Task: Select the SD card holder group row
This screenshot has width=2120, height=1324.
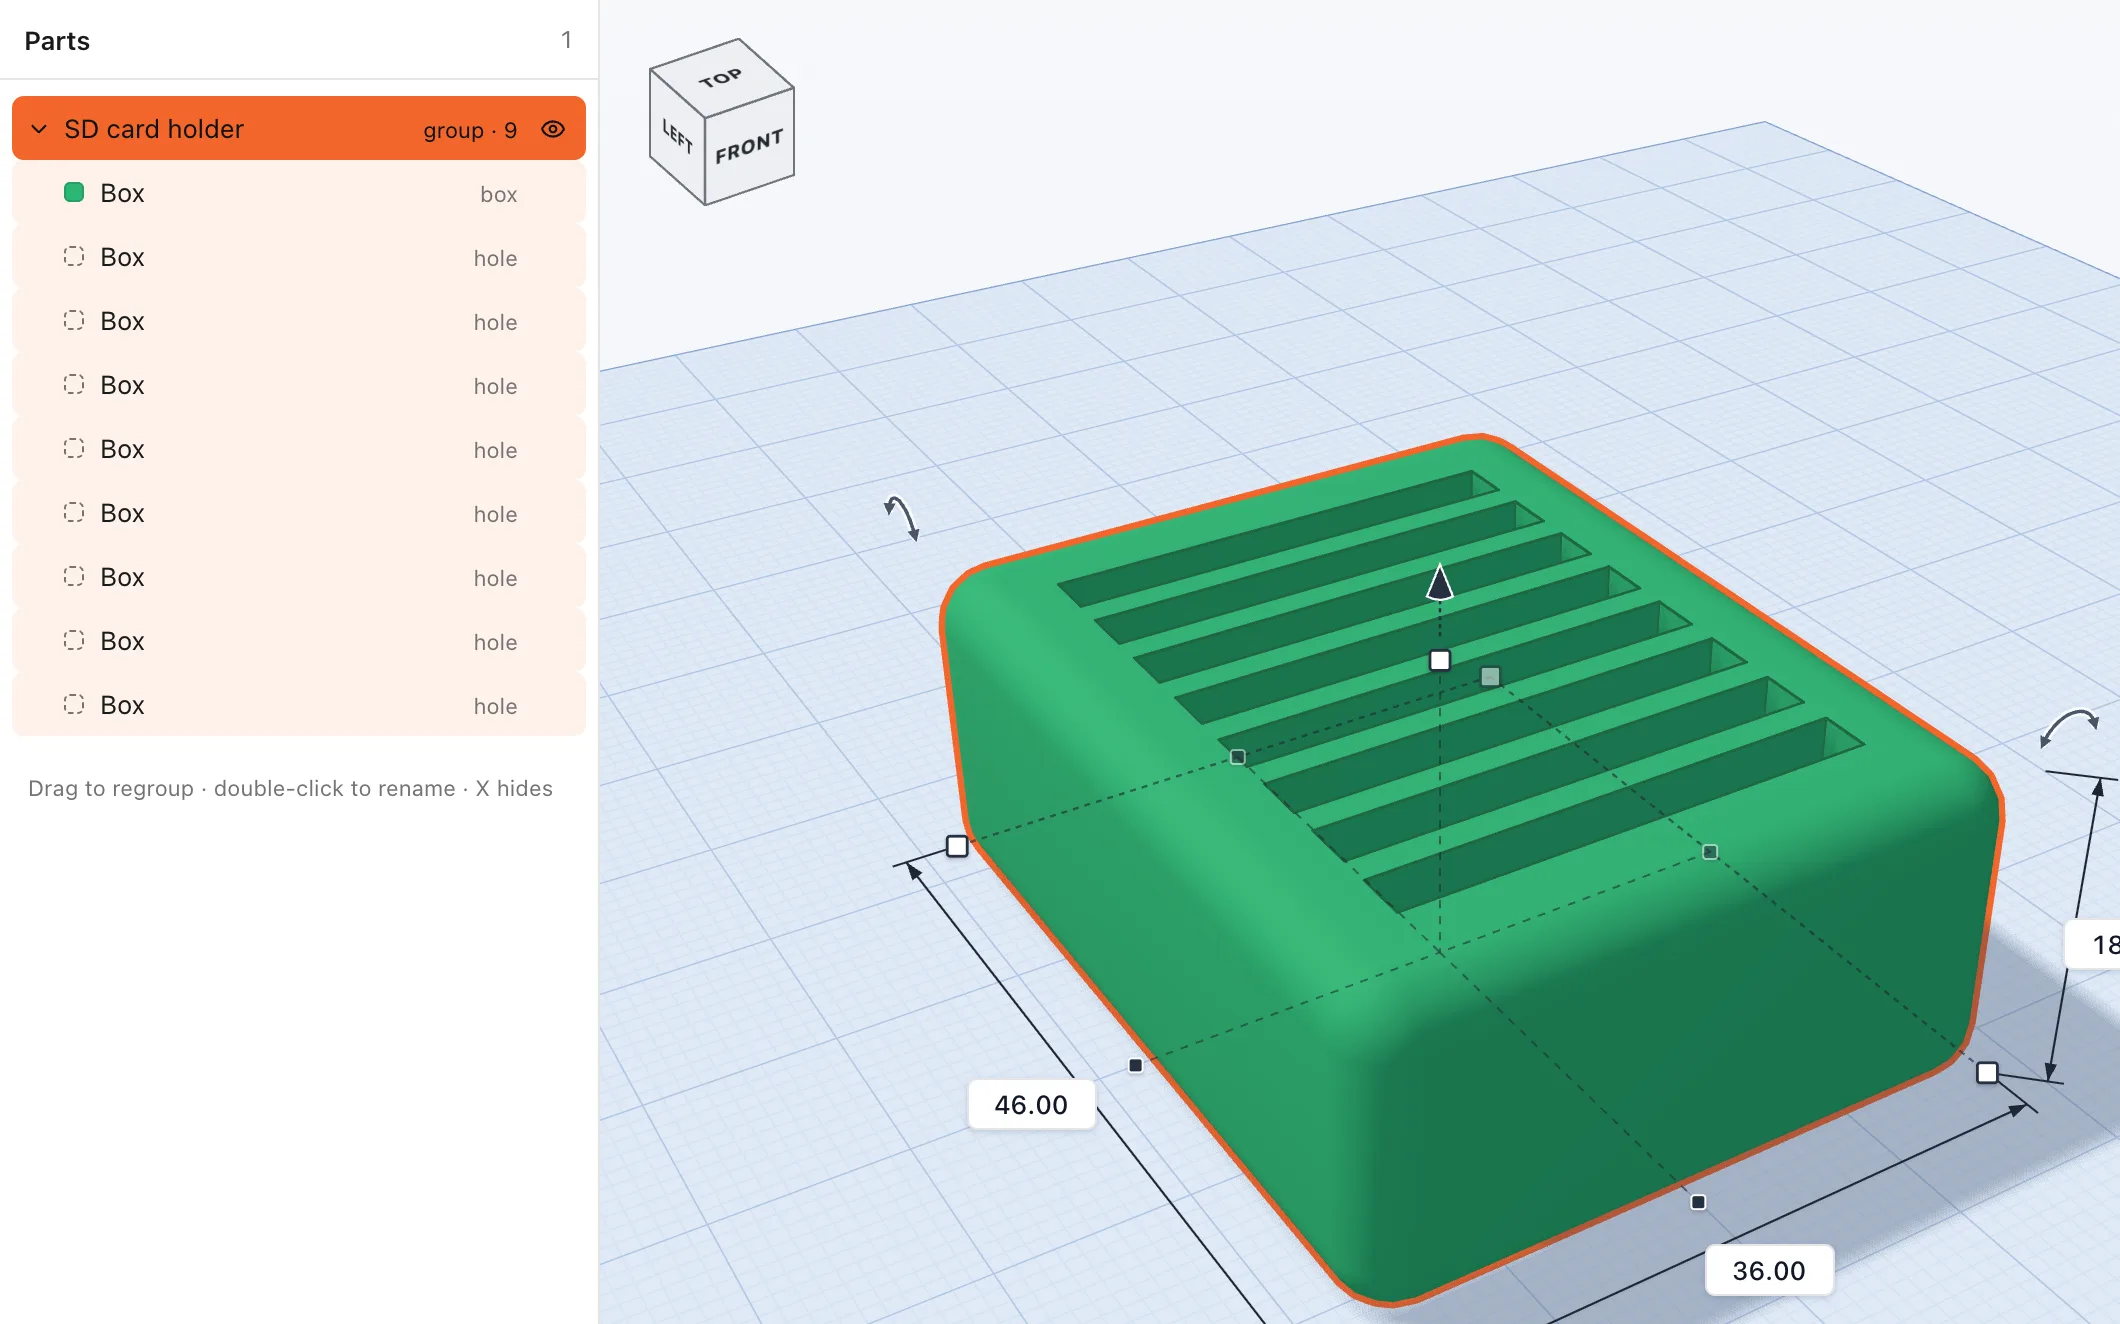Action: click(x=298, y=128)
